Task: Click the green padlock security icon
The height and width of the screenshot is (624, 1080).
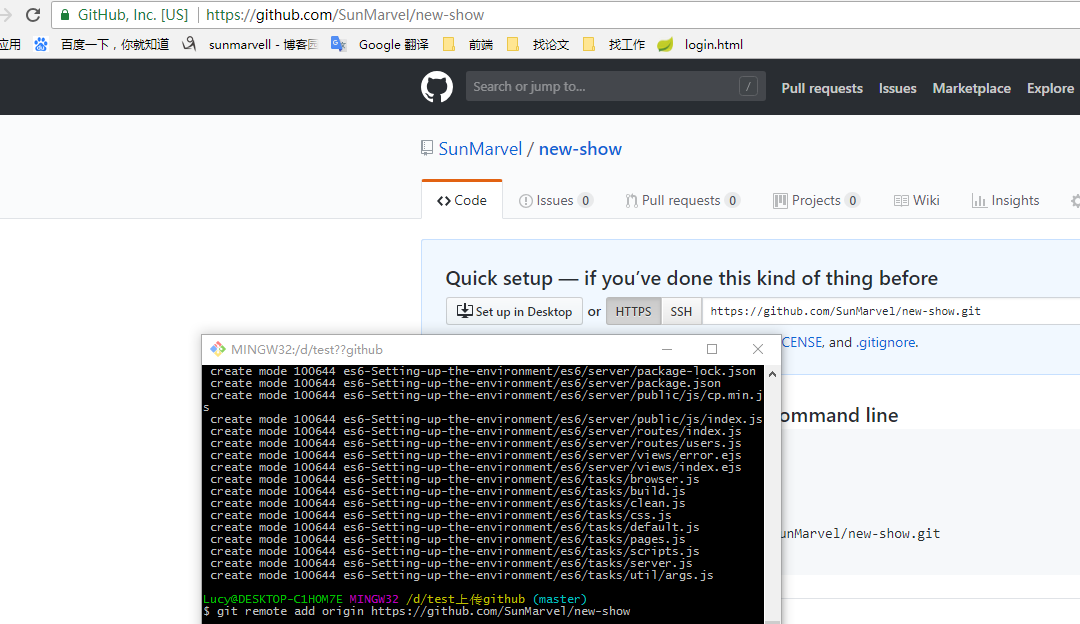Action: [65, 14]
